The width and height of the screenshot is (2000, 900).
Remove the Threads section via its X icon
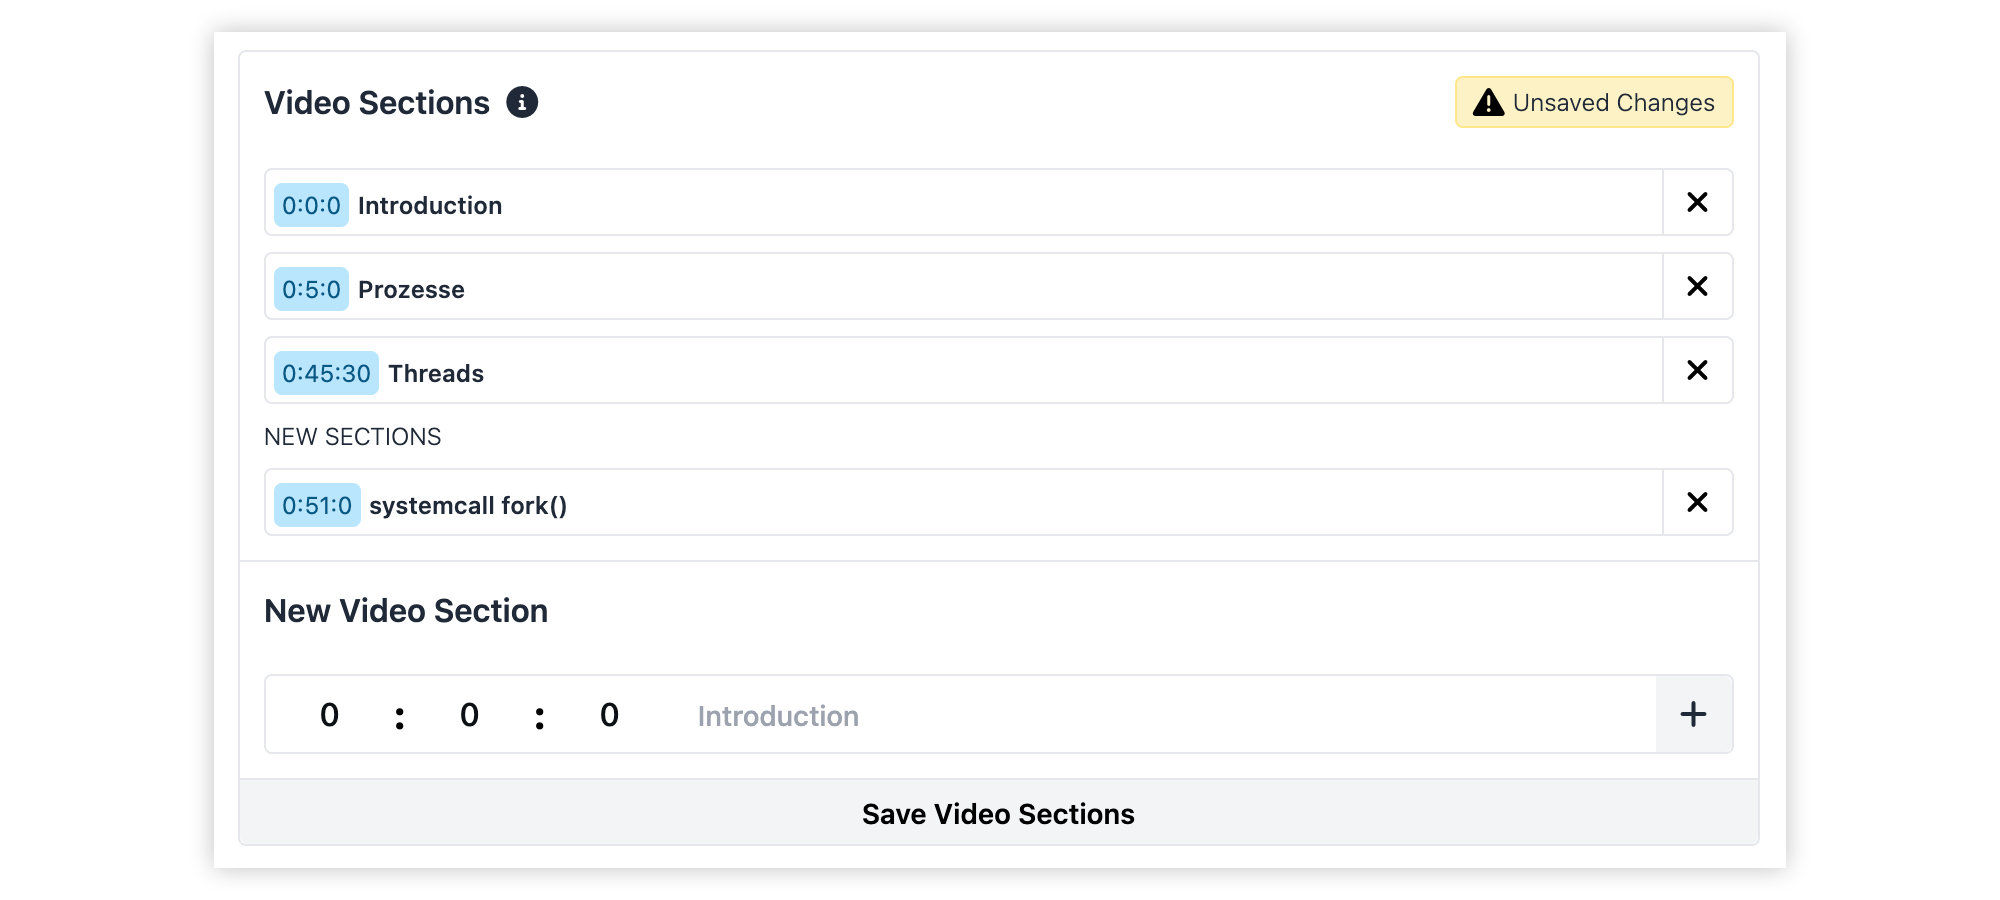click(x=1697, y=370)
